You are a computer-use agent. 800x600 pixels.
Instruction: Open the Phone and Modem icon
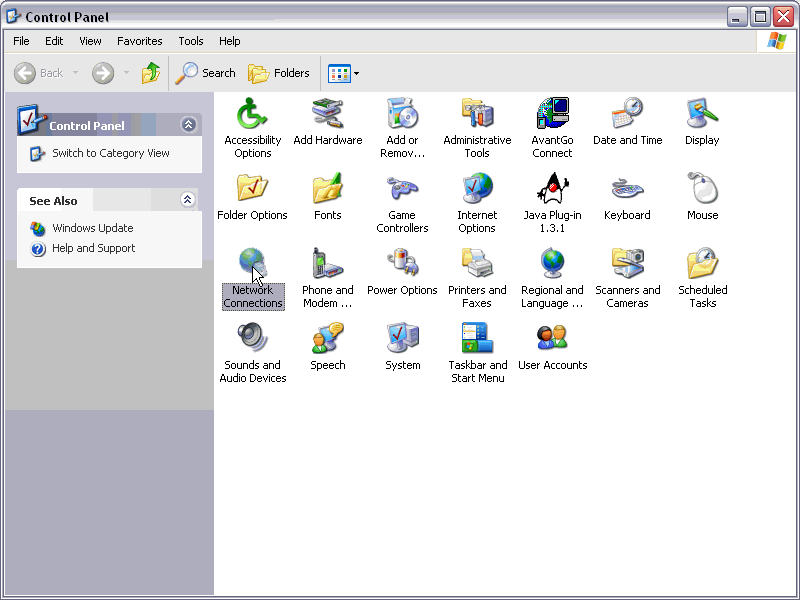[x=328, y=263]
